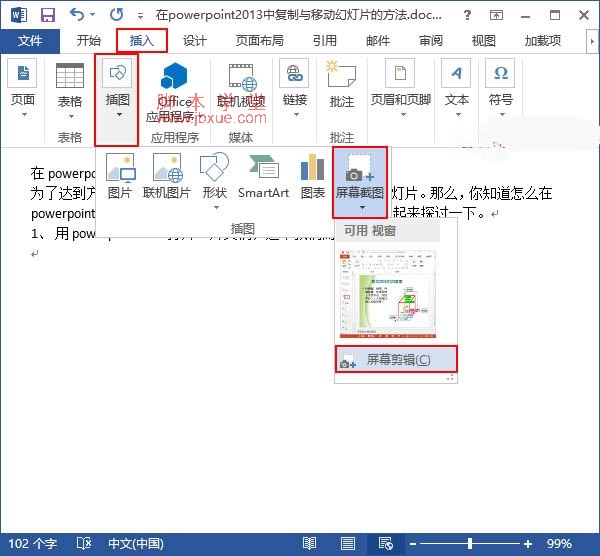Open the 形状 (Shapes) gallery
600x556 pixels.
click(215, 181)
